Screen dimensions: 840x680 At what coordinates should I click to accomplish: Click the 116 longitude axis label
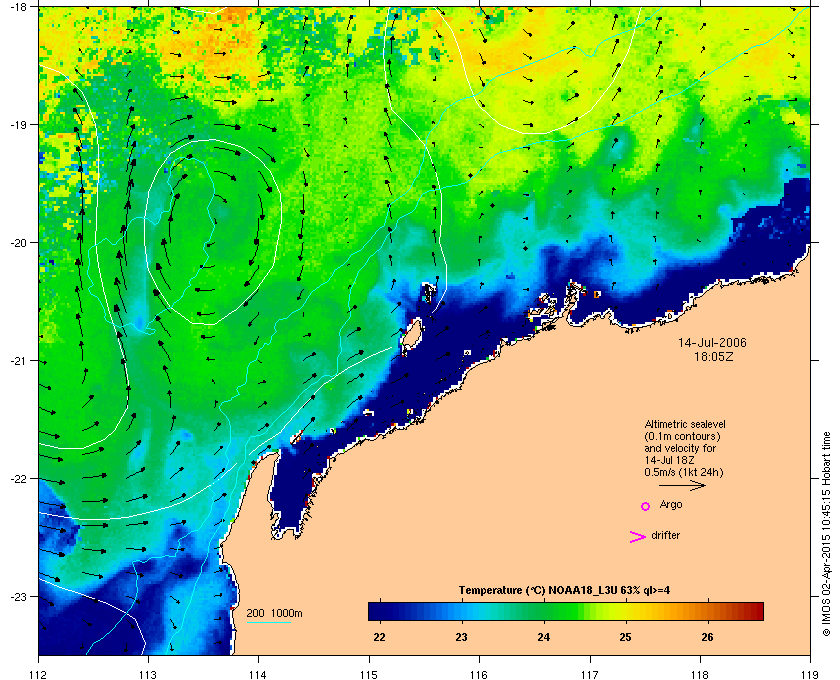(479, 675)
